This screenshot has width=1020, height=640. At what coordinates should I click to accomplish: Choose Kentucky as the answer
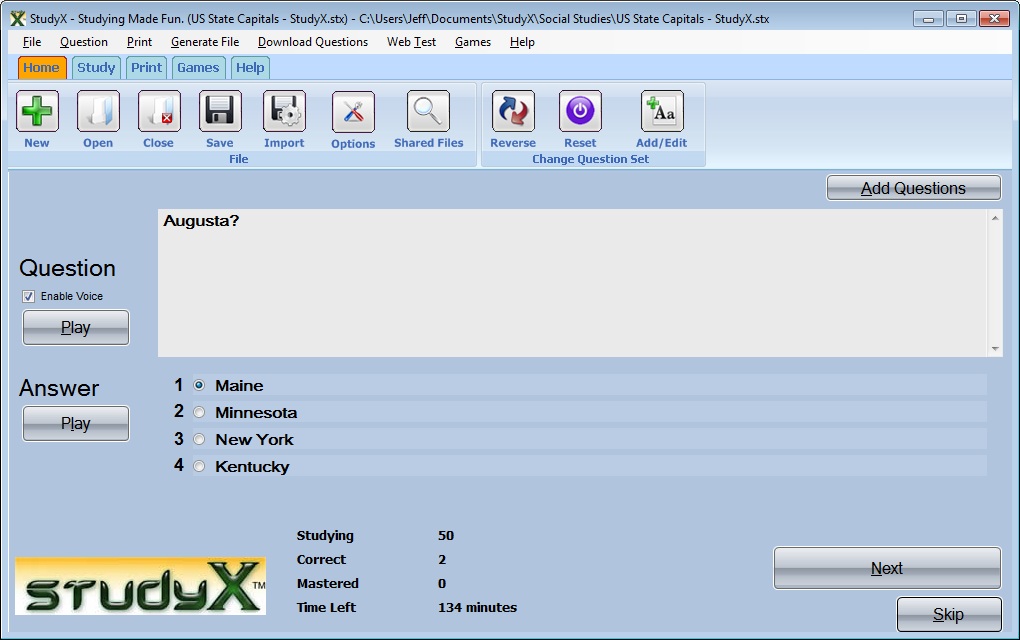(198, 466)
